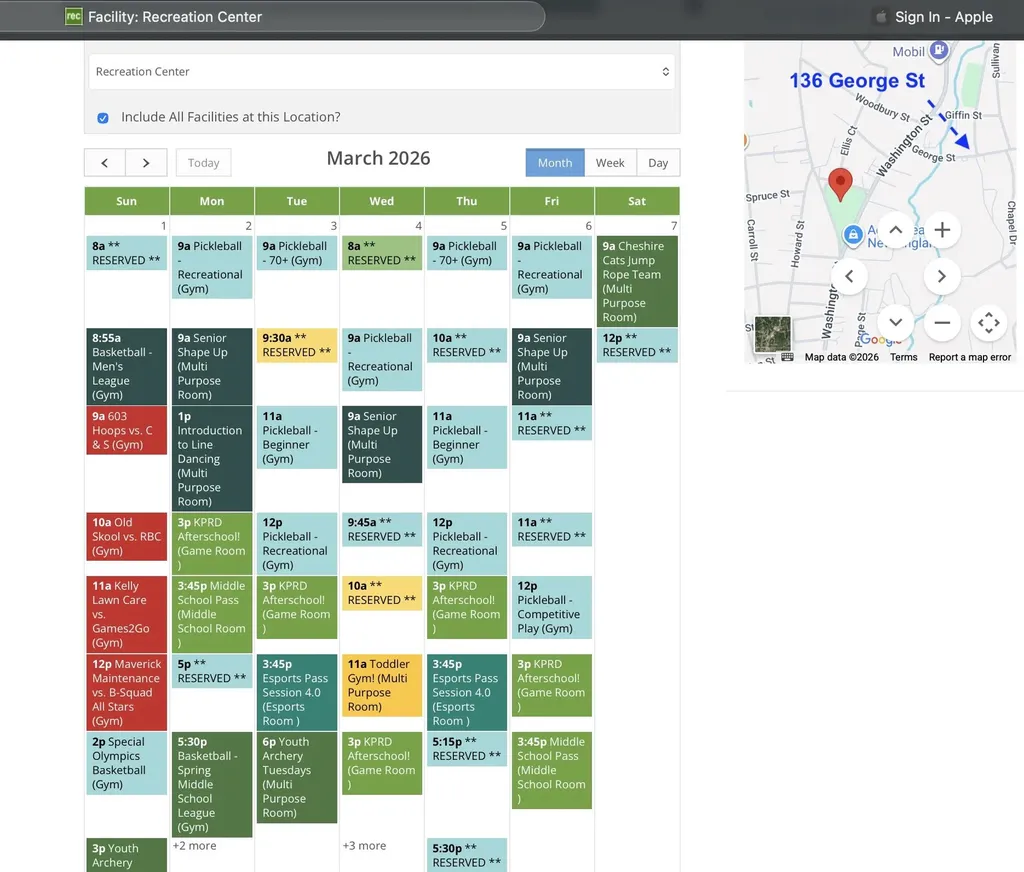Click the Today button
Screen dimensions: 1024x872
tap(203, 163)
